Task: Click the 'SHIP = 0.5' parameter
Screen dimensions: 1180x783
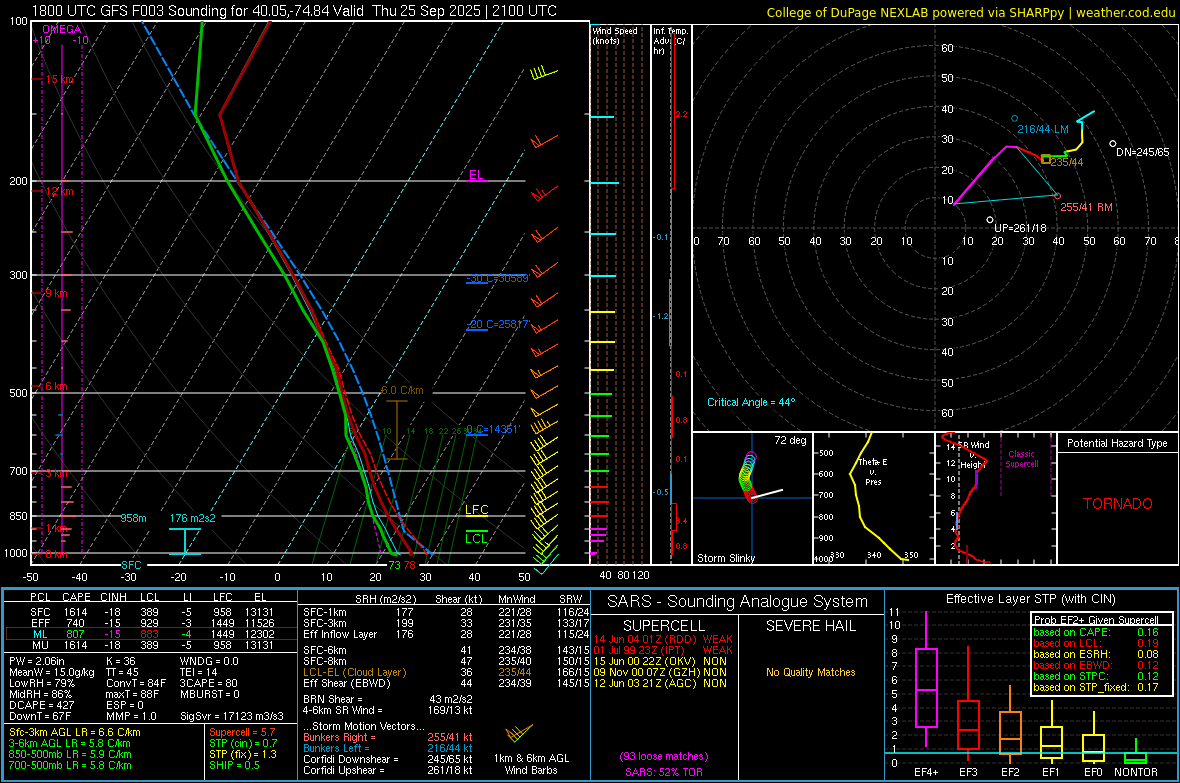Action: coord(234,765)
